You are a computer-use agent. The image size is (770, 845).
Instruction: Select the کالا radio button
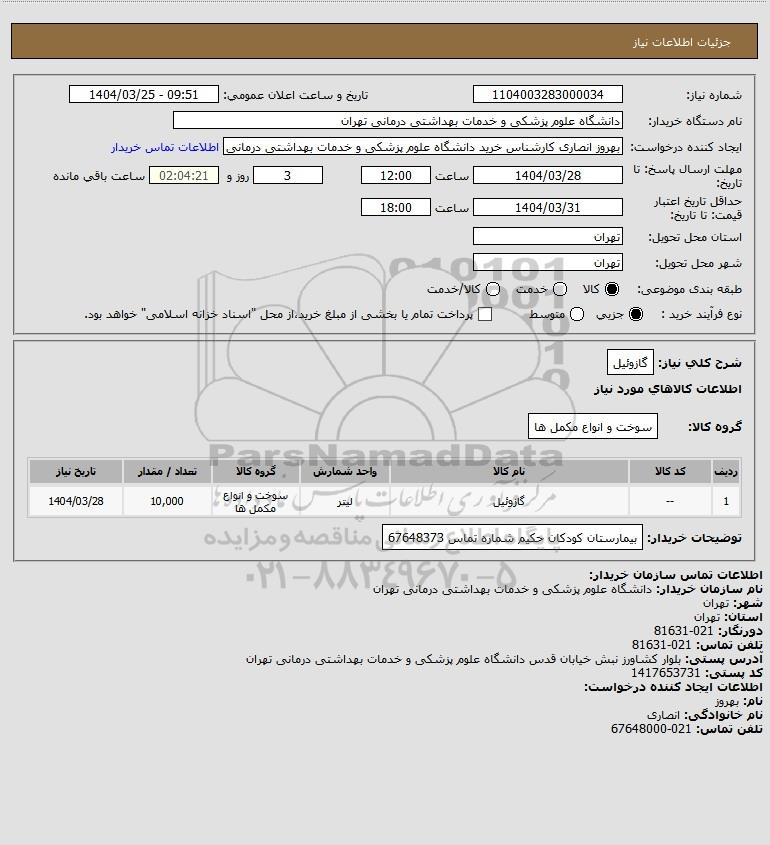(x=612, y=289)
